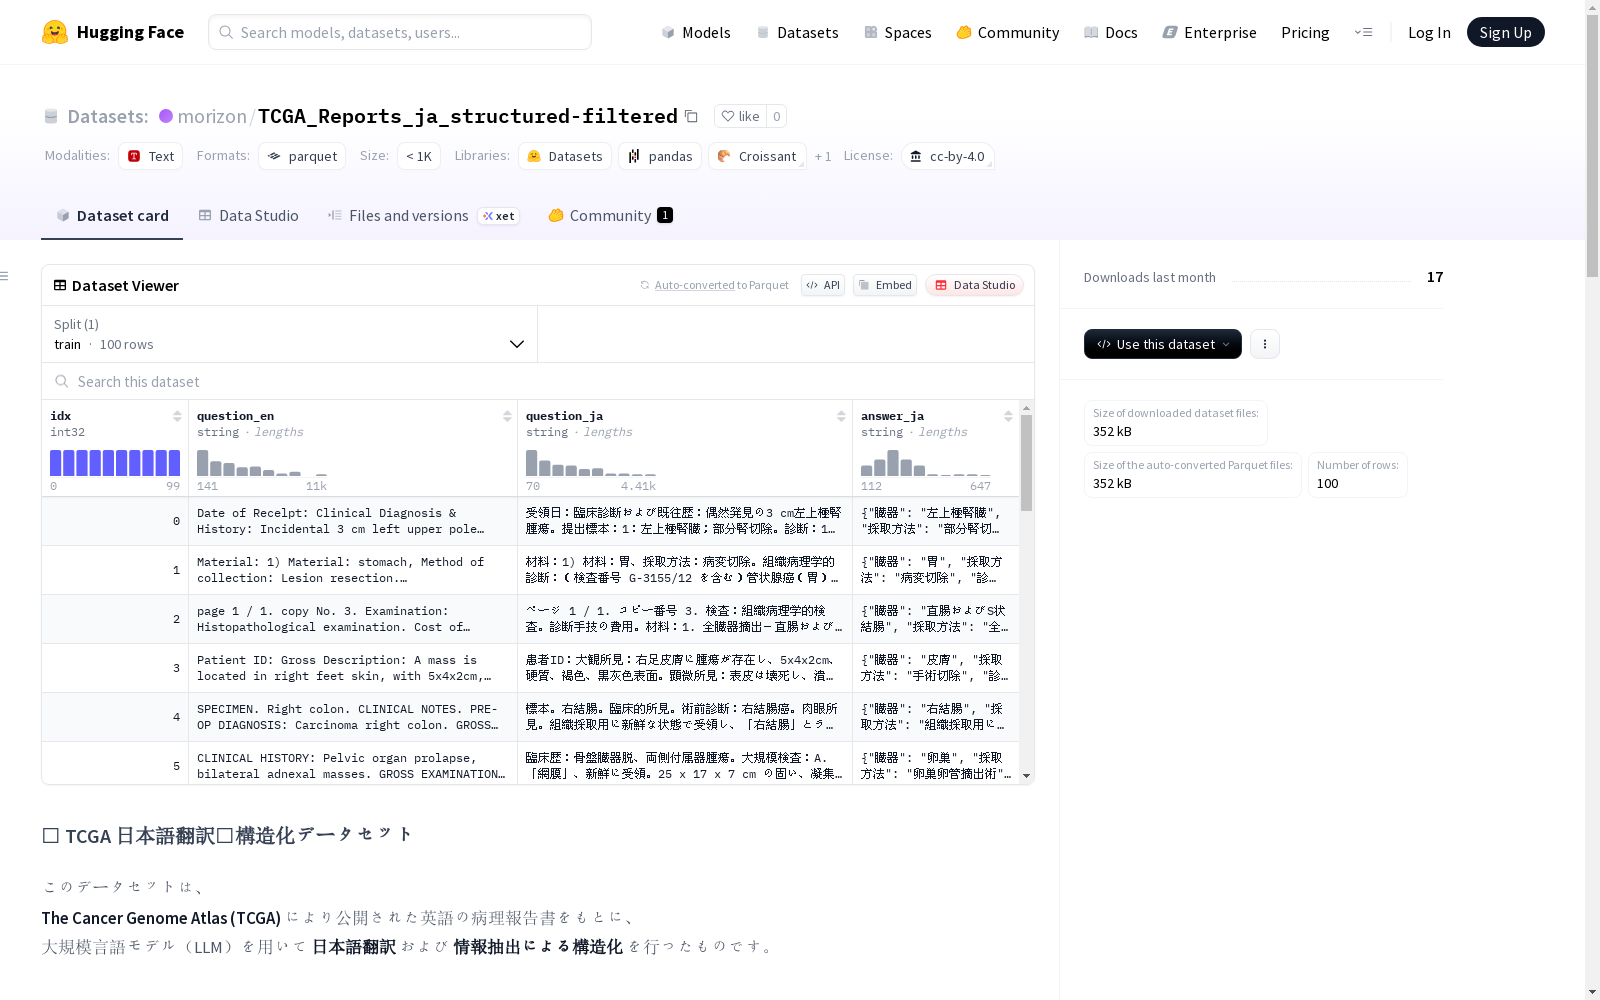This screenshot has height=1000, width=1600.
Task: Click the Hugging Face logo
Action: coord(113,32)
